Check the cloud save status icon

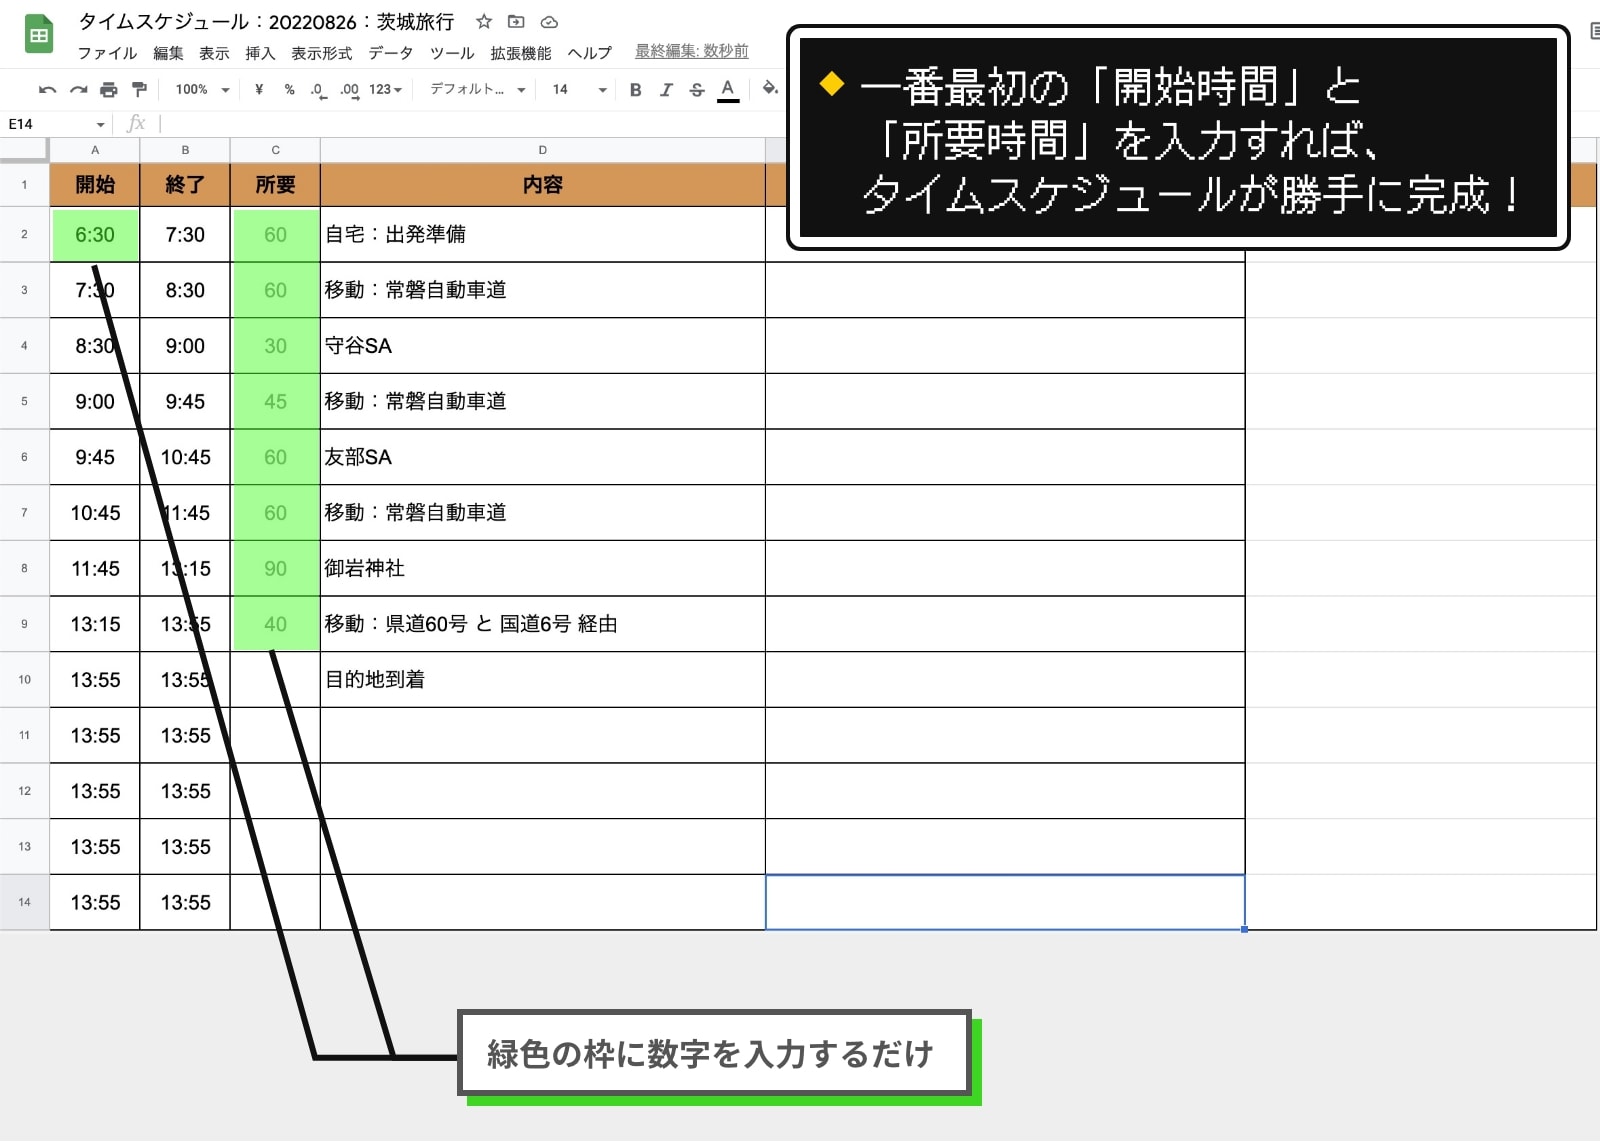tap(549, 21)
